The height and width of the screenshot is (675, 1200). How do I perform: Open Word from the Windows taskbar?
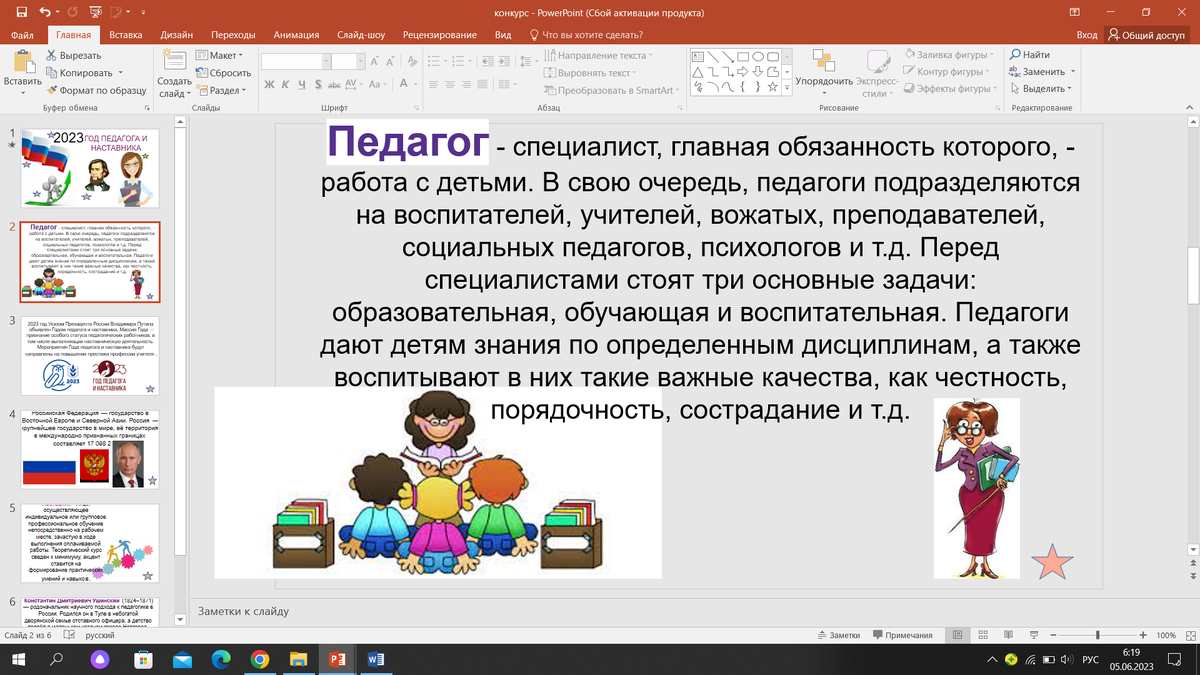coord(376,660)
